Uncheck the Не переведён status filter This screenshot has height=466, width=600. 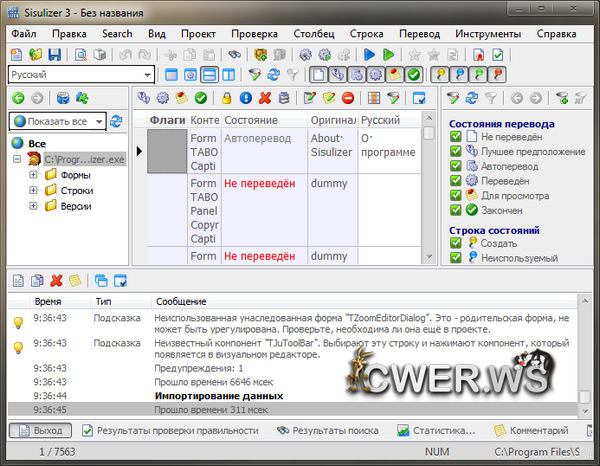coord(455,137)
